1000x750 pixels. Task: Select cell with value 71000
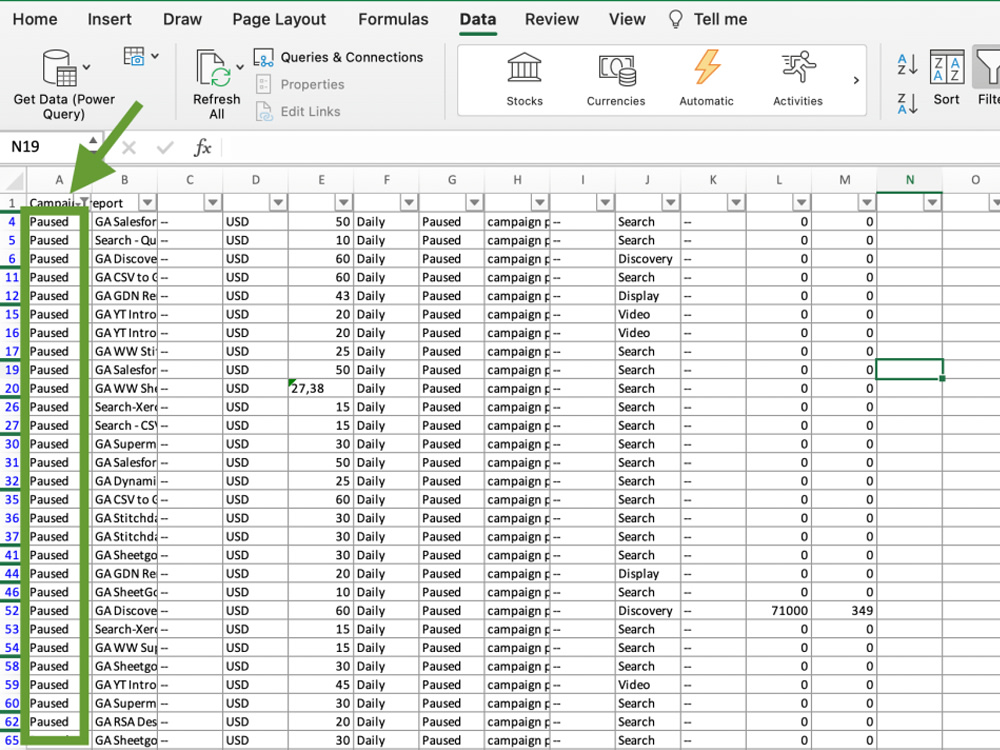click(779, 610)
